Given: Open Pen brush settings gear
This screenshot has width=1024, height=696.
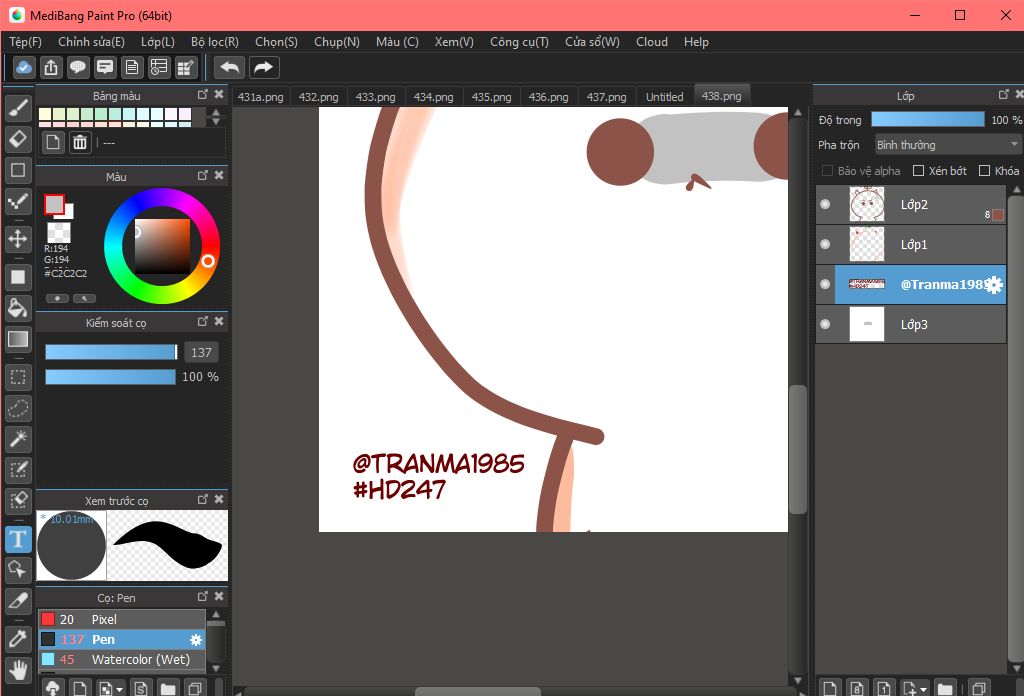Looking at the screenshot, I should (195, 640).
